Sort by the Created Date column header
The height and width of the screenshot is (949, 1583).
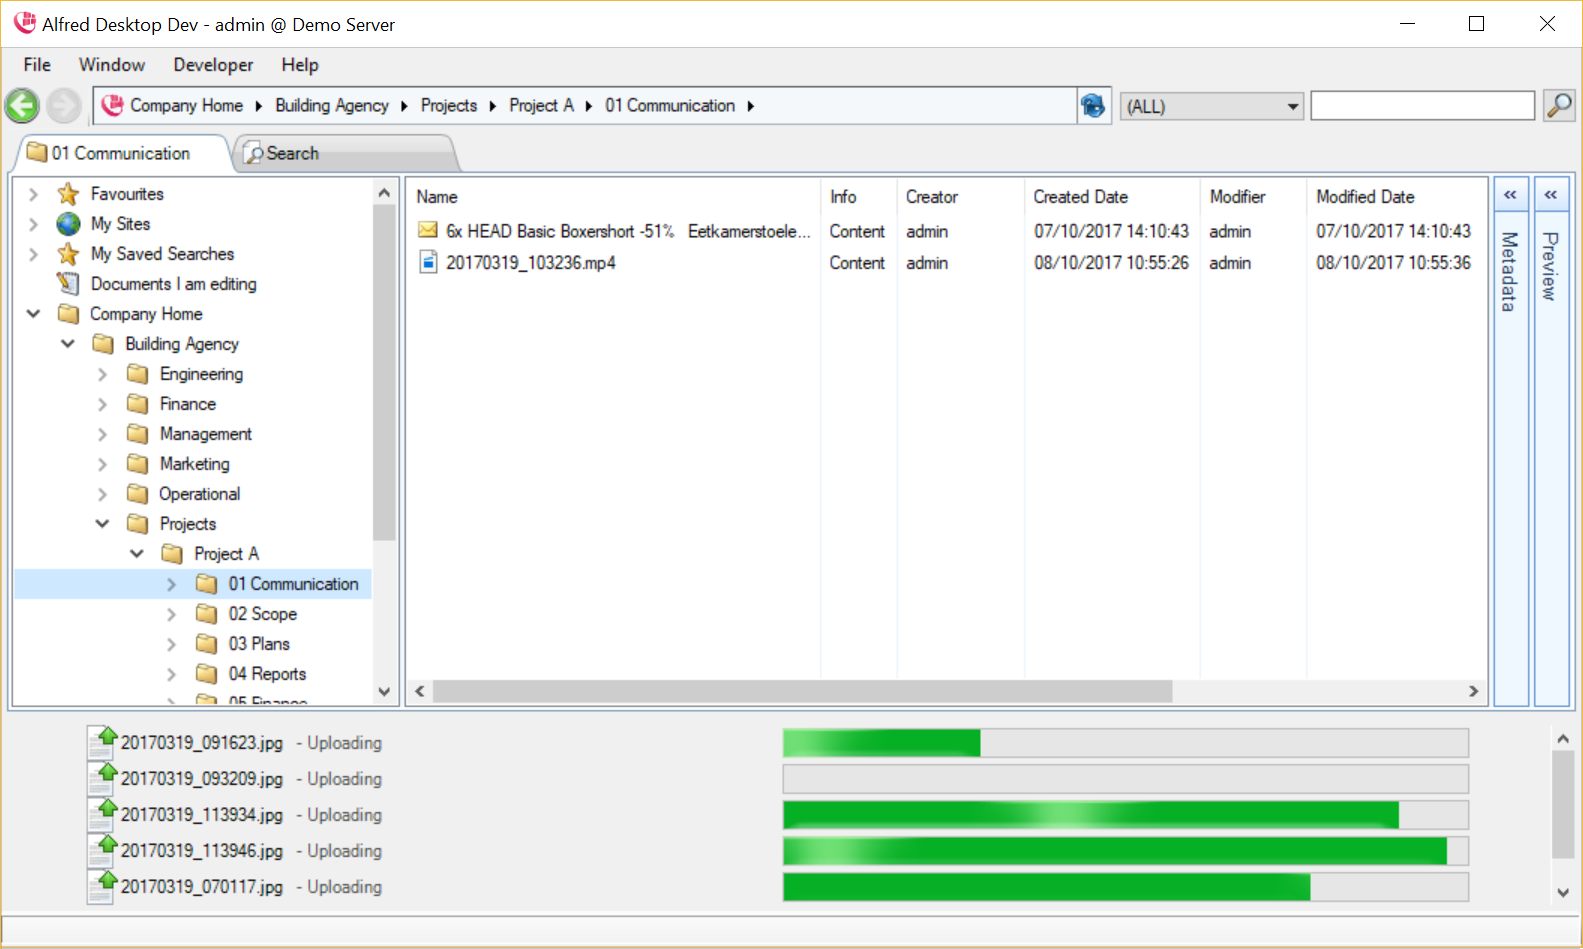point(1080,197)
